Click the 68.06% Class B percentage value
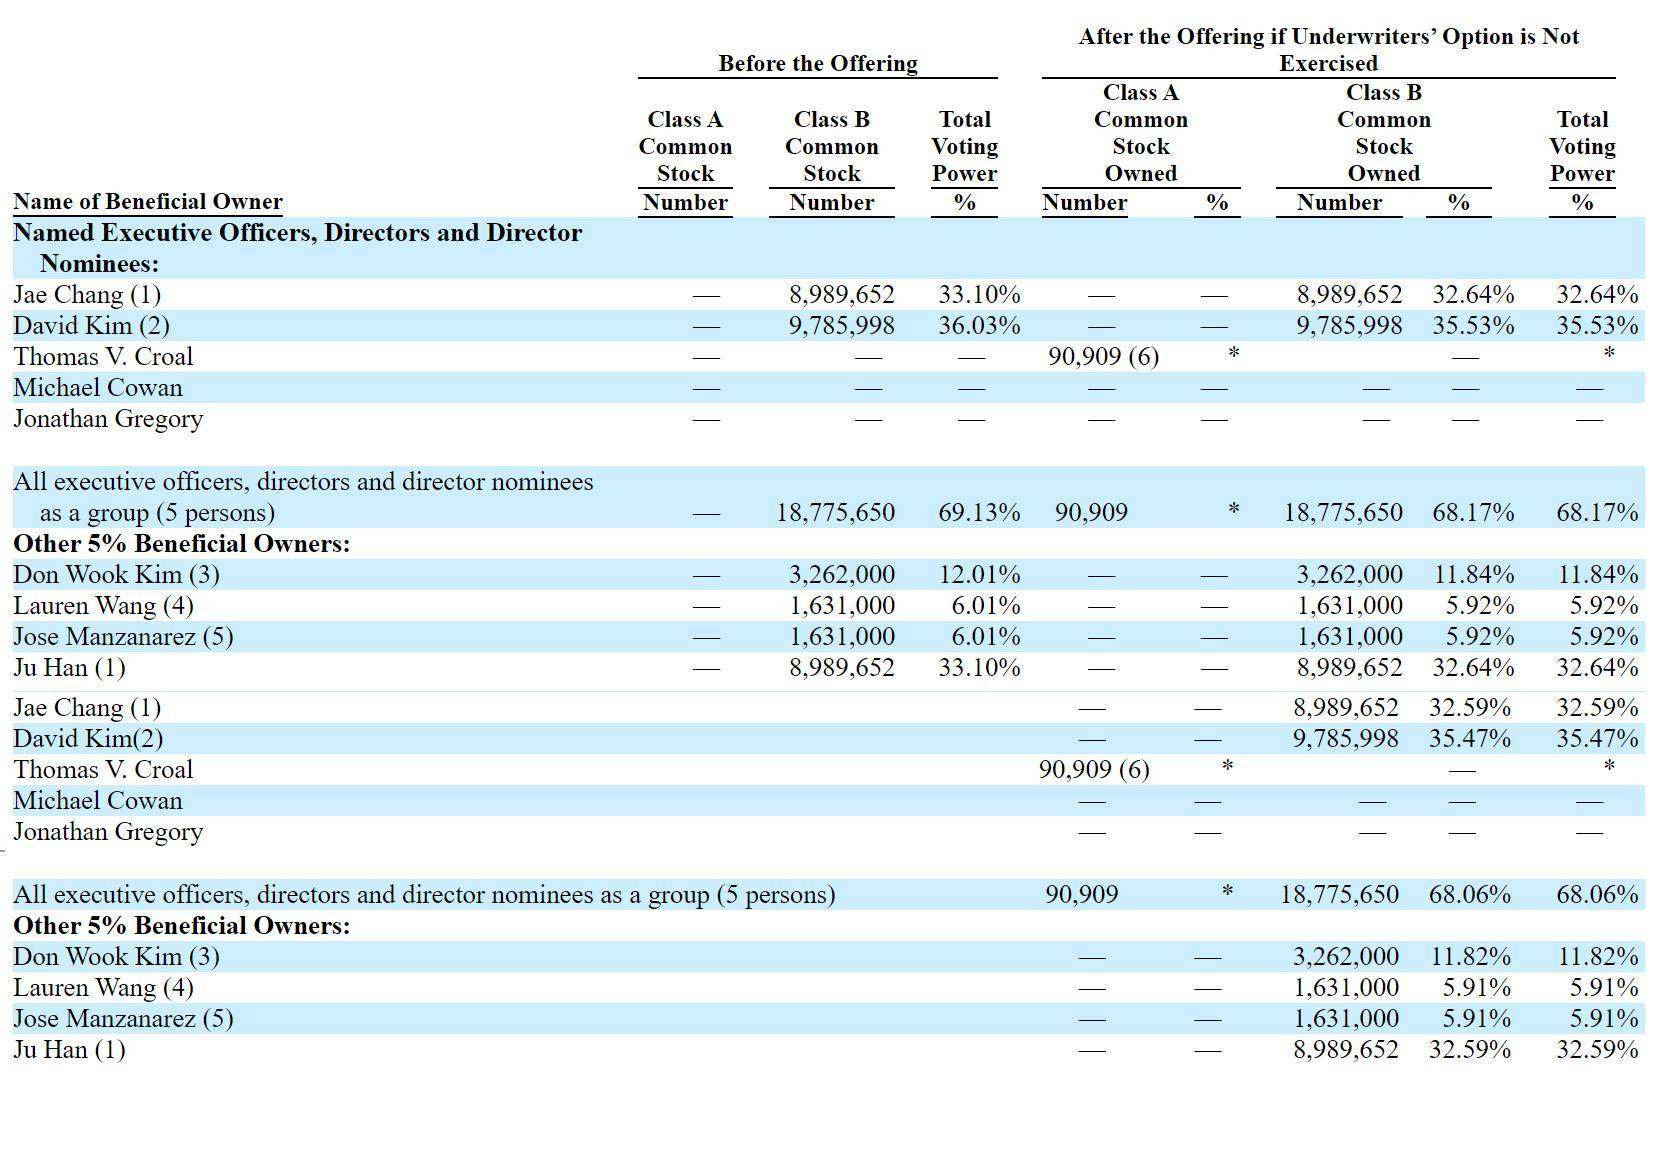1662x1150 pixels. click(1469, 895)
